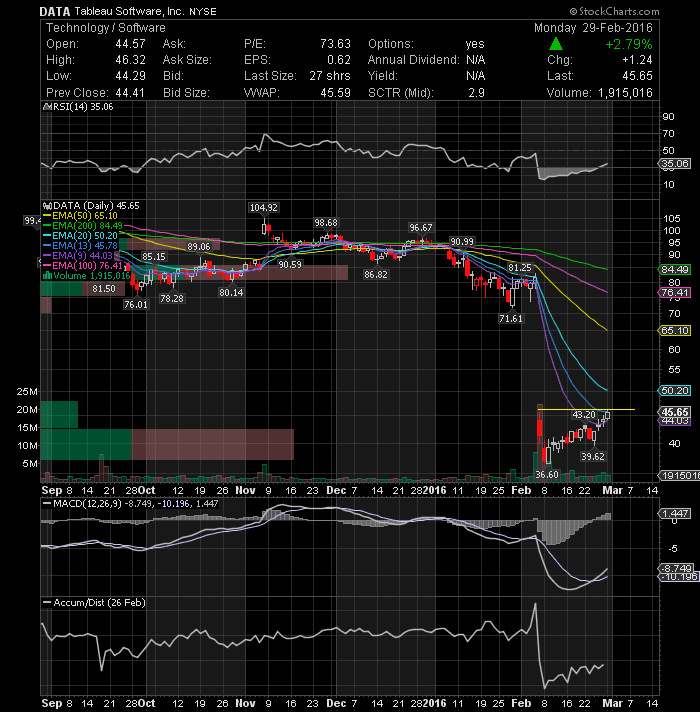Select the green EMA(200) legend line
Image resolution: width=700 pixels, height=712 pixels.
coord(47,226)
